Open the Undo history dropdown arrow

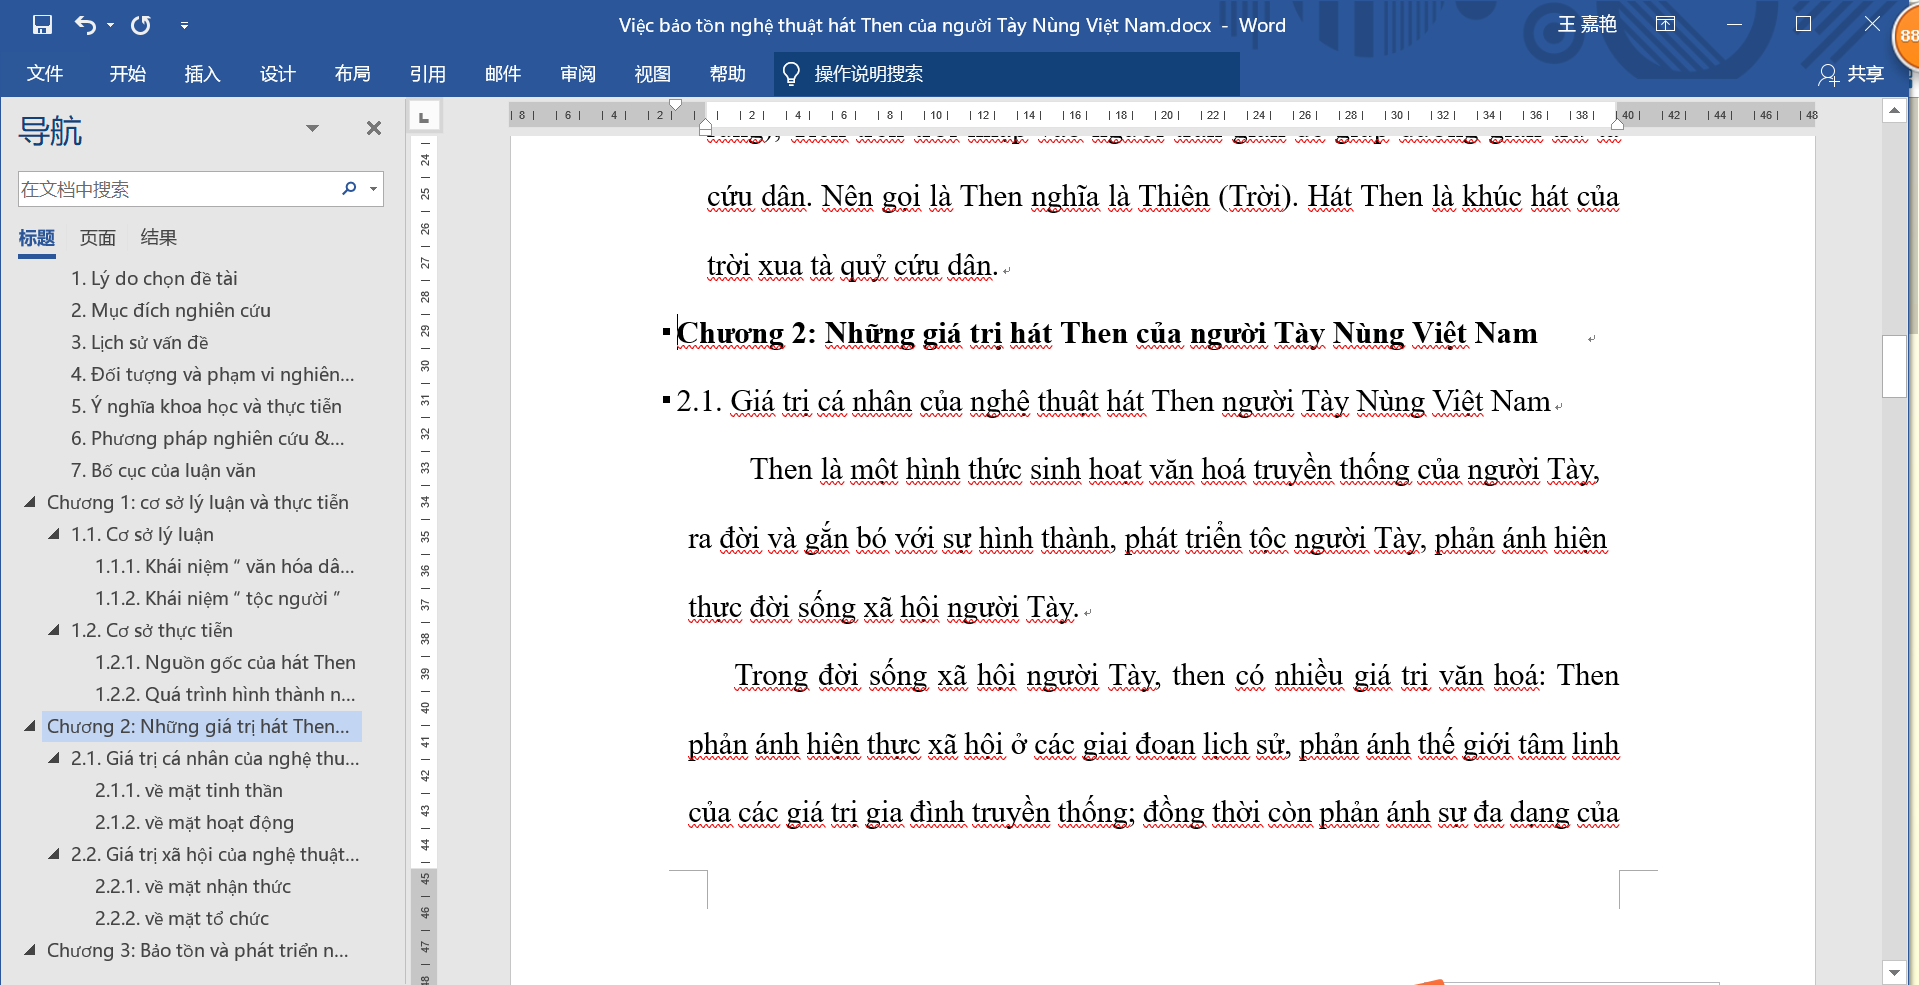(x=110, y=25)
